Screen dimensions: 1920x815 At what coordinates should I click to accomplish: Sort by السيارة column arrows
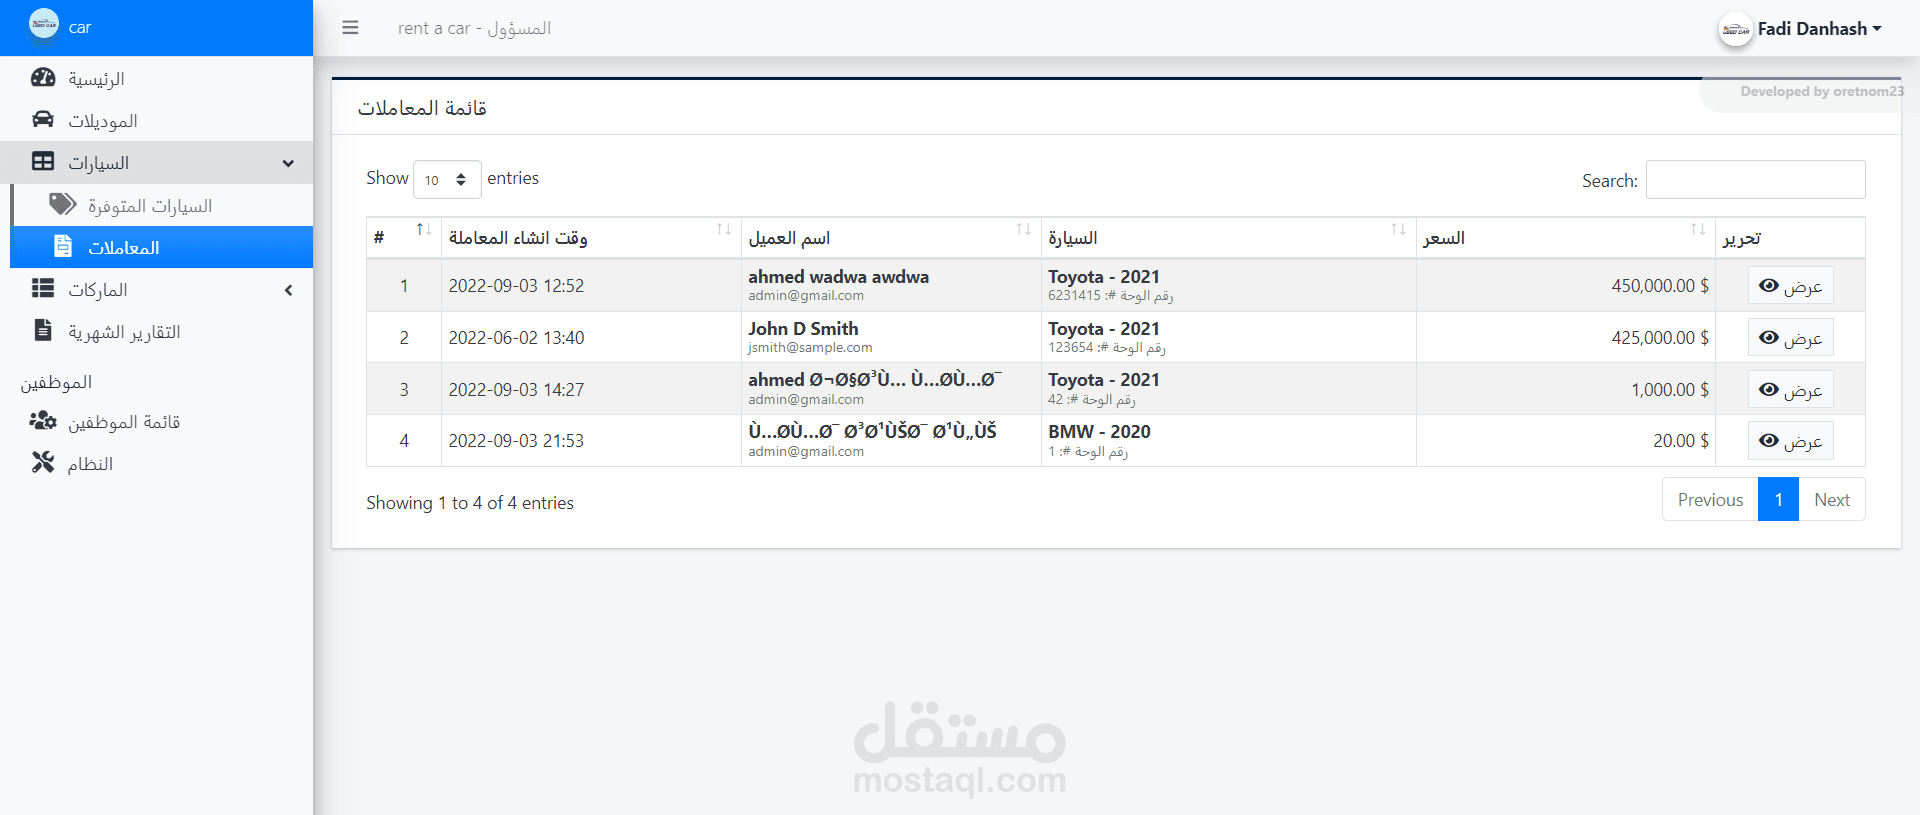(1398, 230)
